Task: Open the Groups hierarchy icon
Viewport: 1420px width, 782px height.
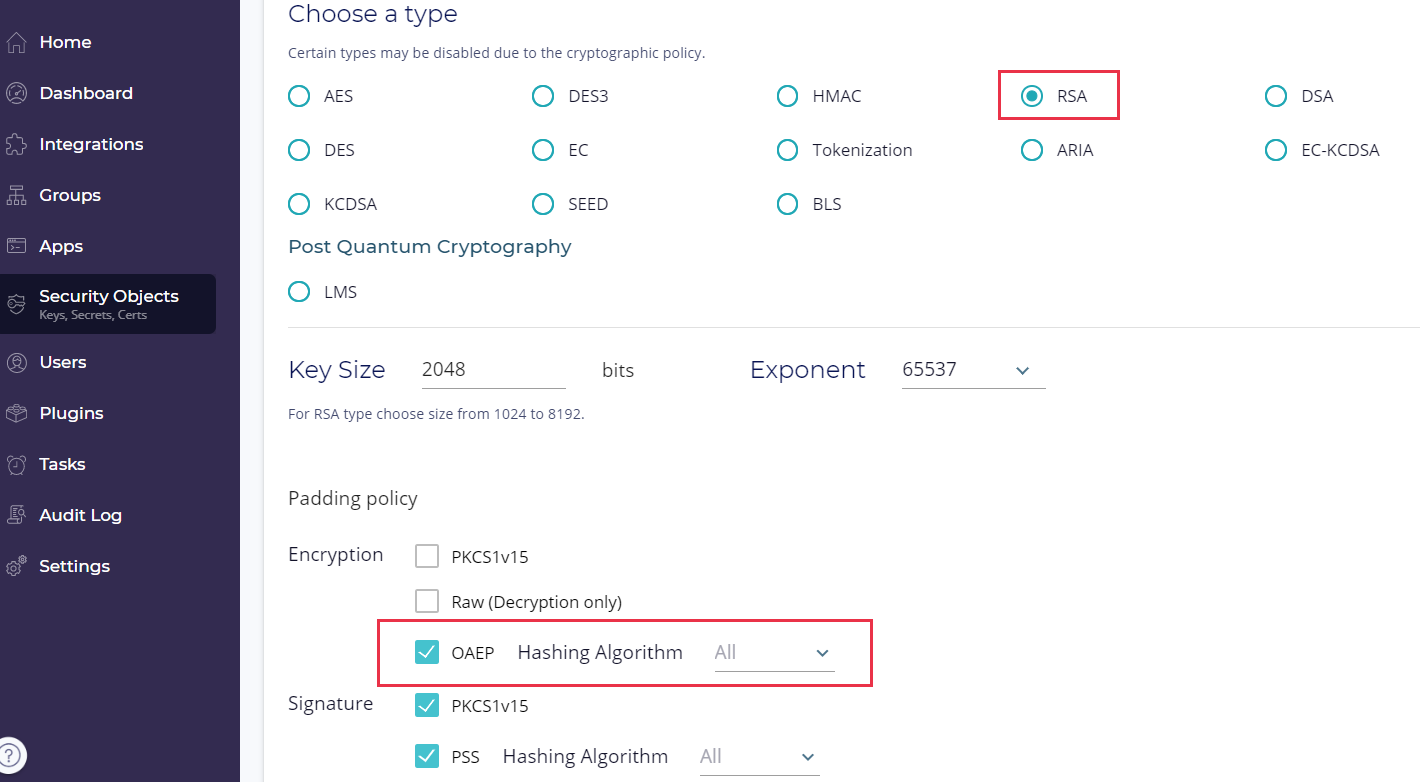Action: pyautogui.click(x=16, y=195)
